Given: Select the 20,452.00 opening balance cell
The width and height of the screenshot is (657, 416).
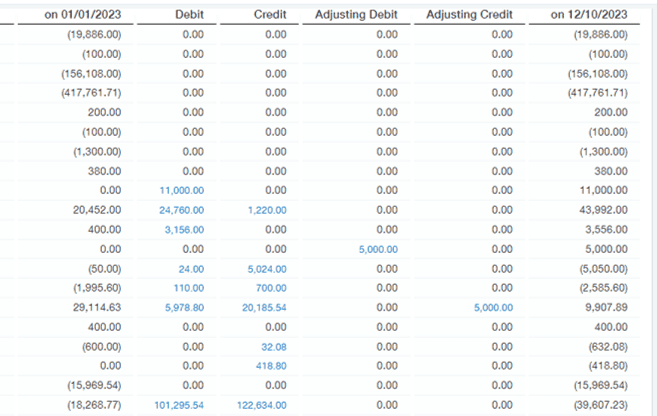Looking at the screenshot, I should (97, 210).
